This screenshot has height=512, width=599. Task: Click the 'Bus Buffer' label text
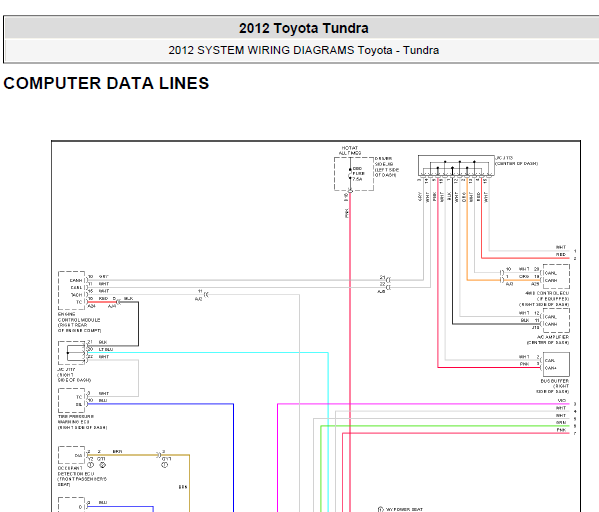click(x=552, y=386)
